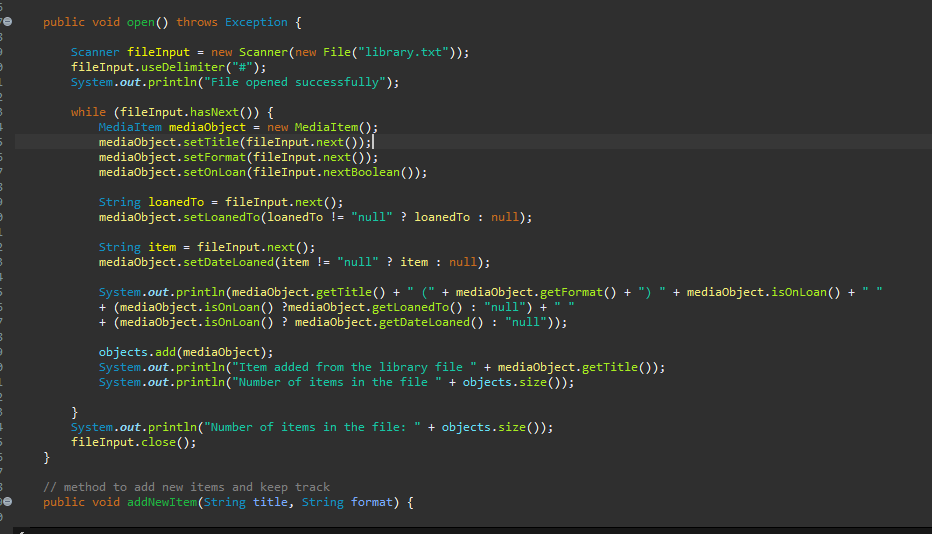The height and width of the screenshot is (534, 932).
Task: Click the 'addNewItem' method name
Action: (x=162, y=502)
